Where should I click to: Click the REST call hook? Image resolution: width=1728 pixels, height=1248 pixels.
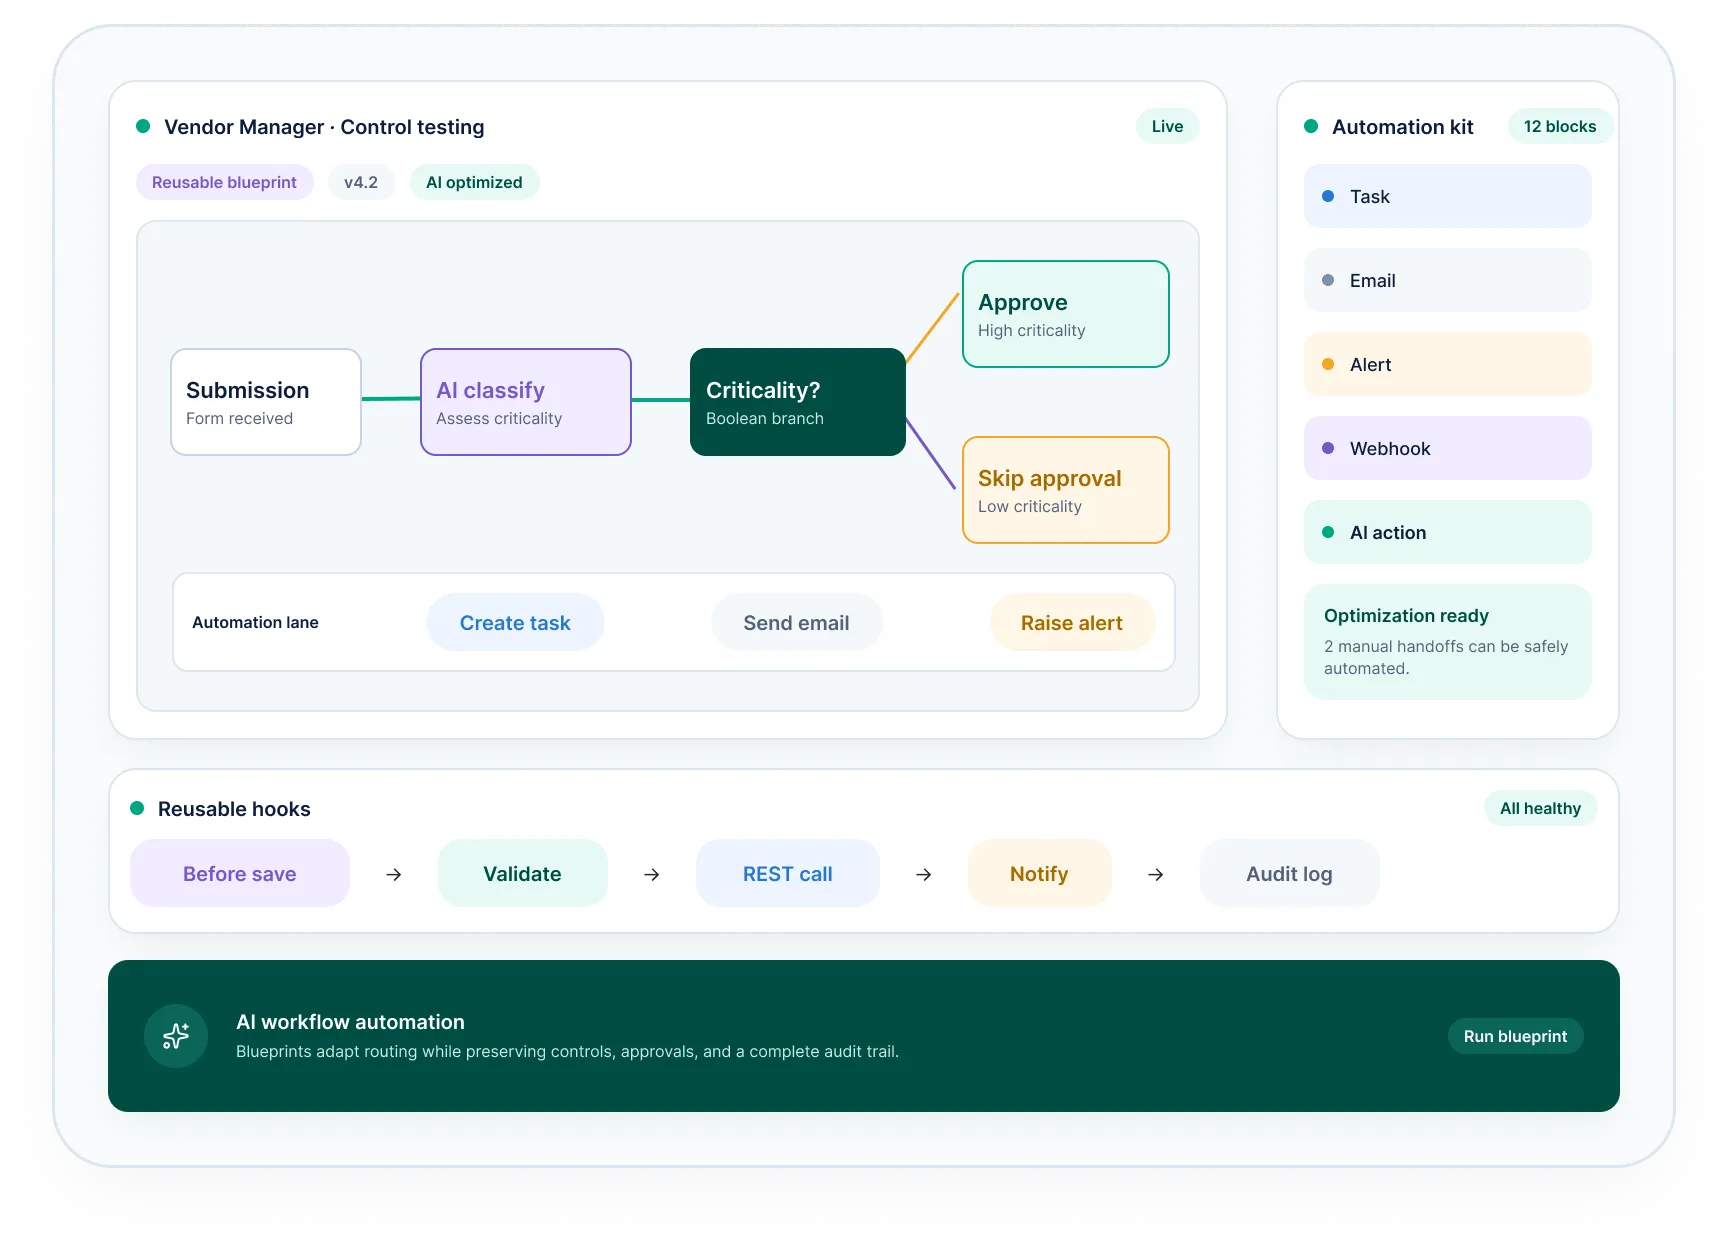[x=788, y=873]
